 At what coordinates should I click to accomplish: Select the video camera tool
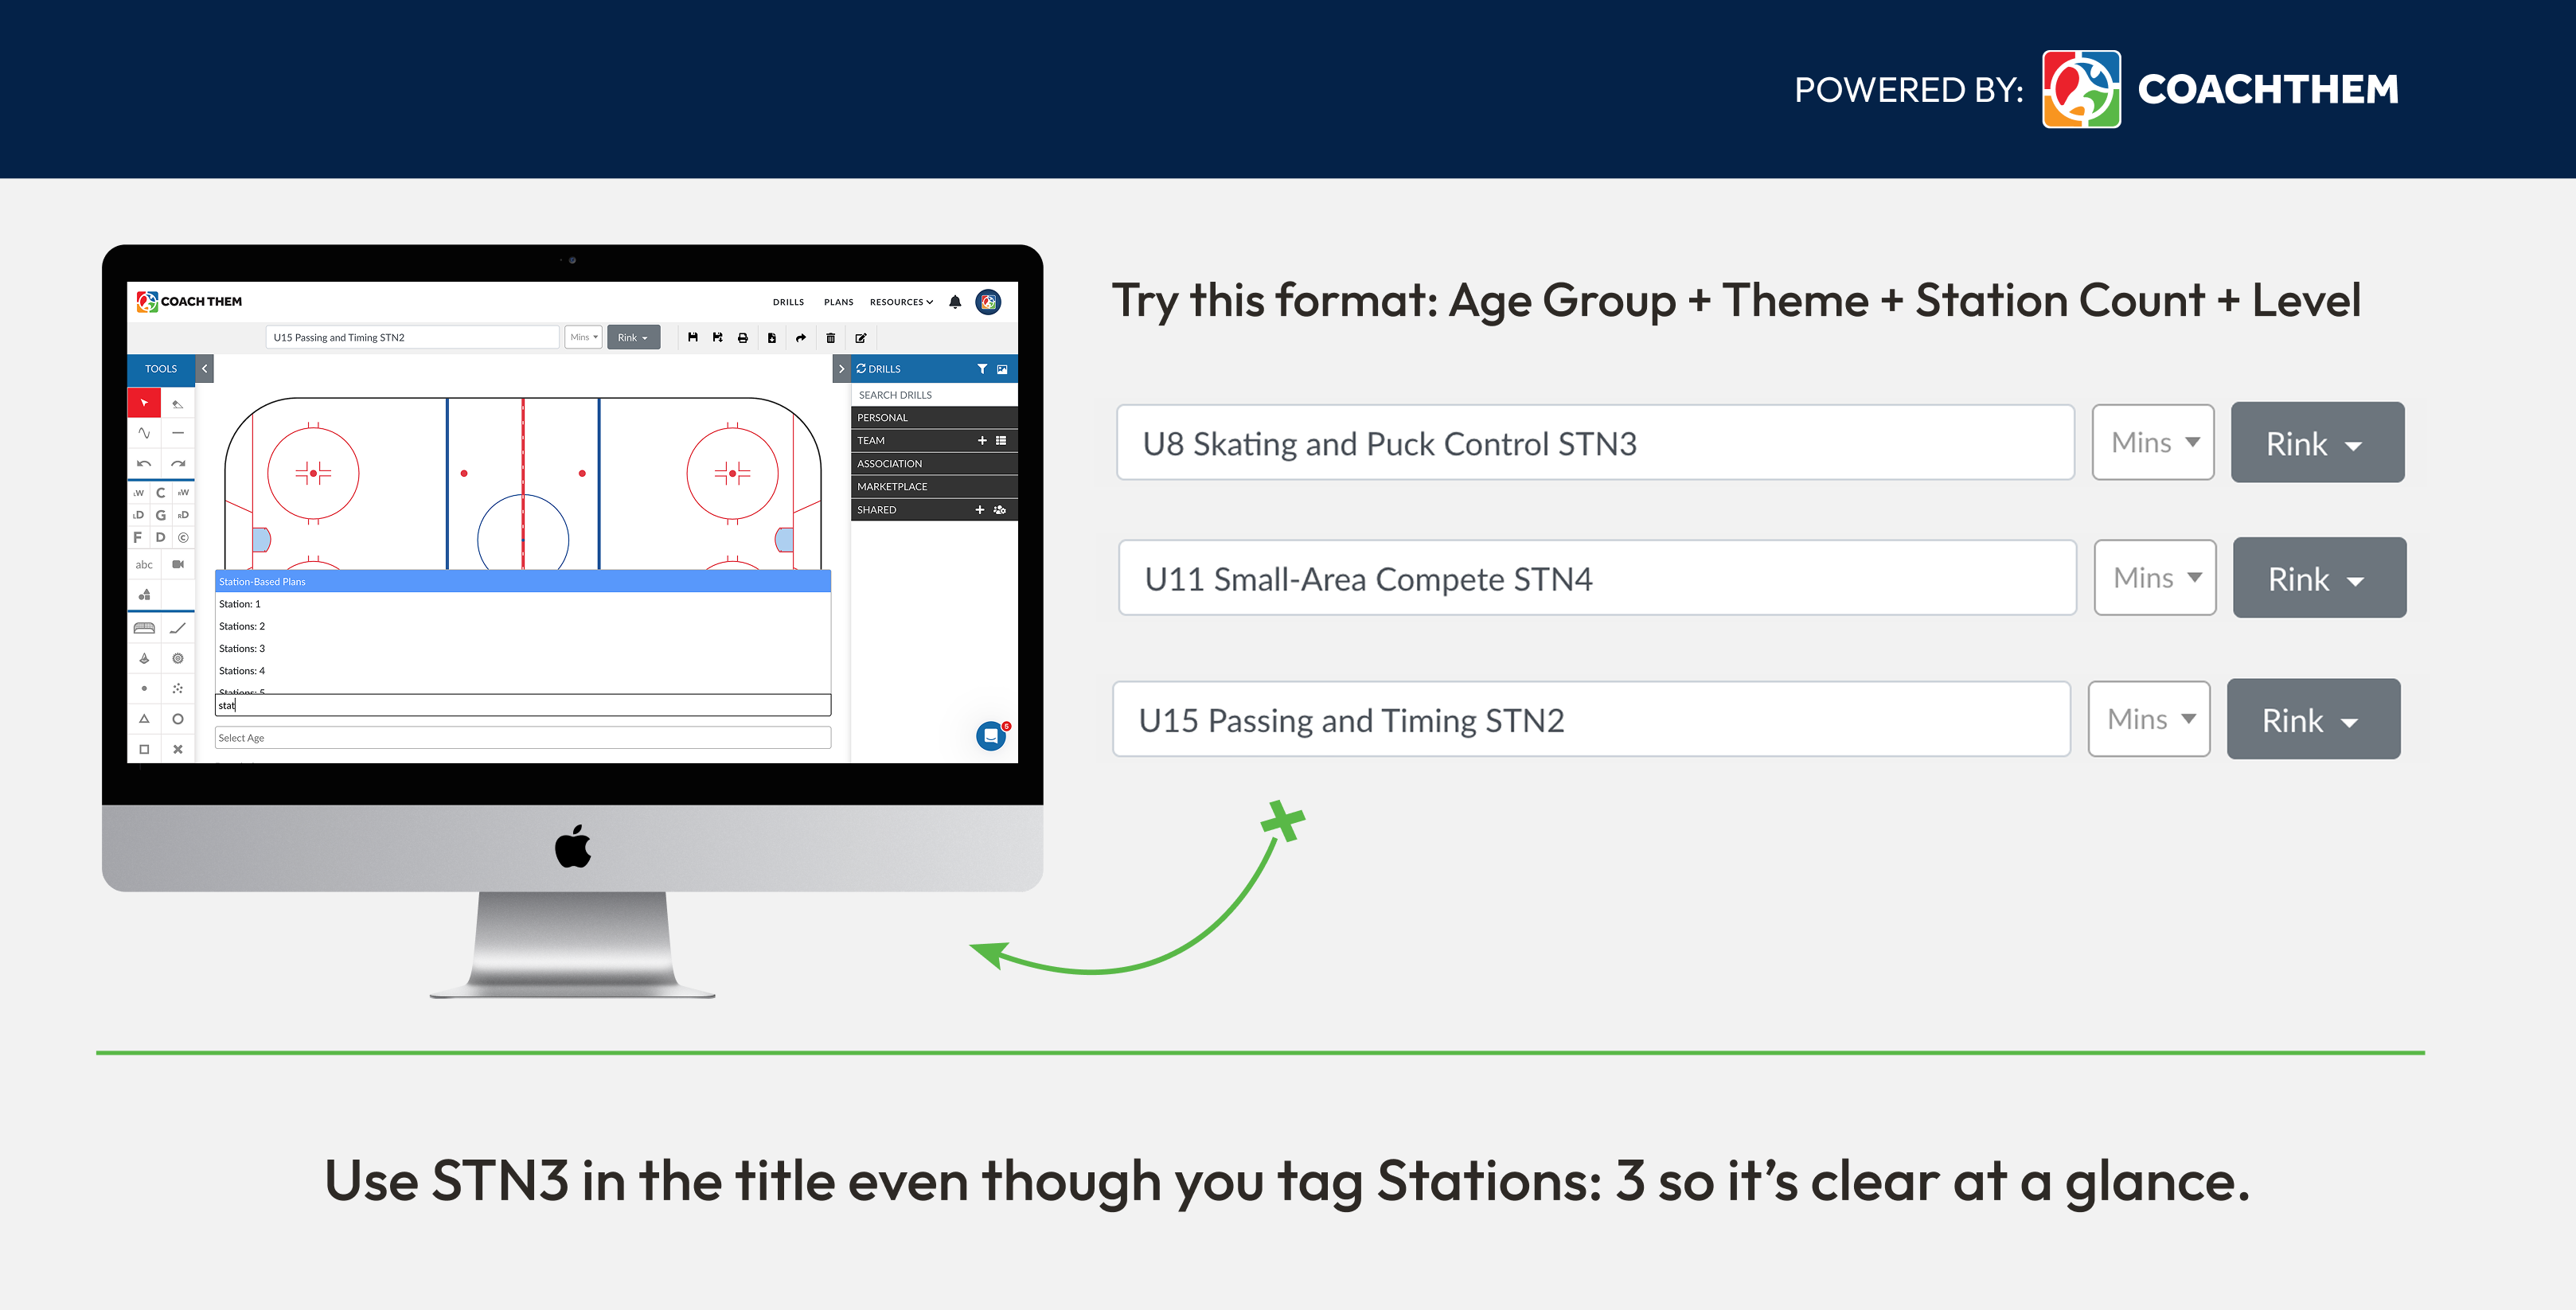tap(180, 565)
